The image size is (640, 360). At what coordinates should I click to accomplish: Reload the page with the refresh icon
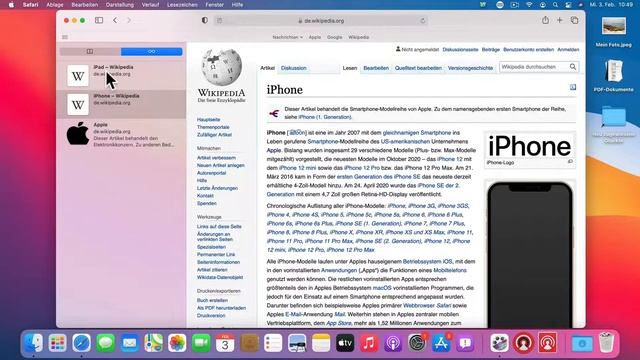(x=422, y=21)
